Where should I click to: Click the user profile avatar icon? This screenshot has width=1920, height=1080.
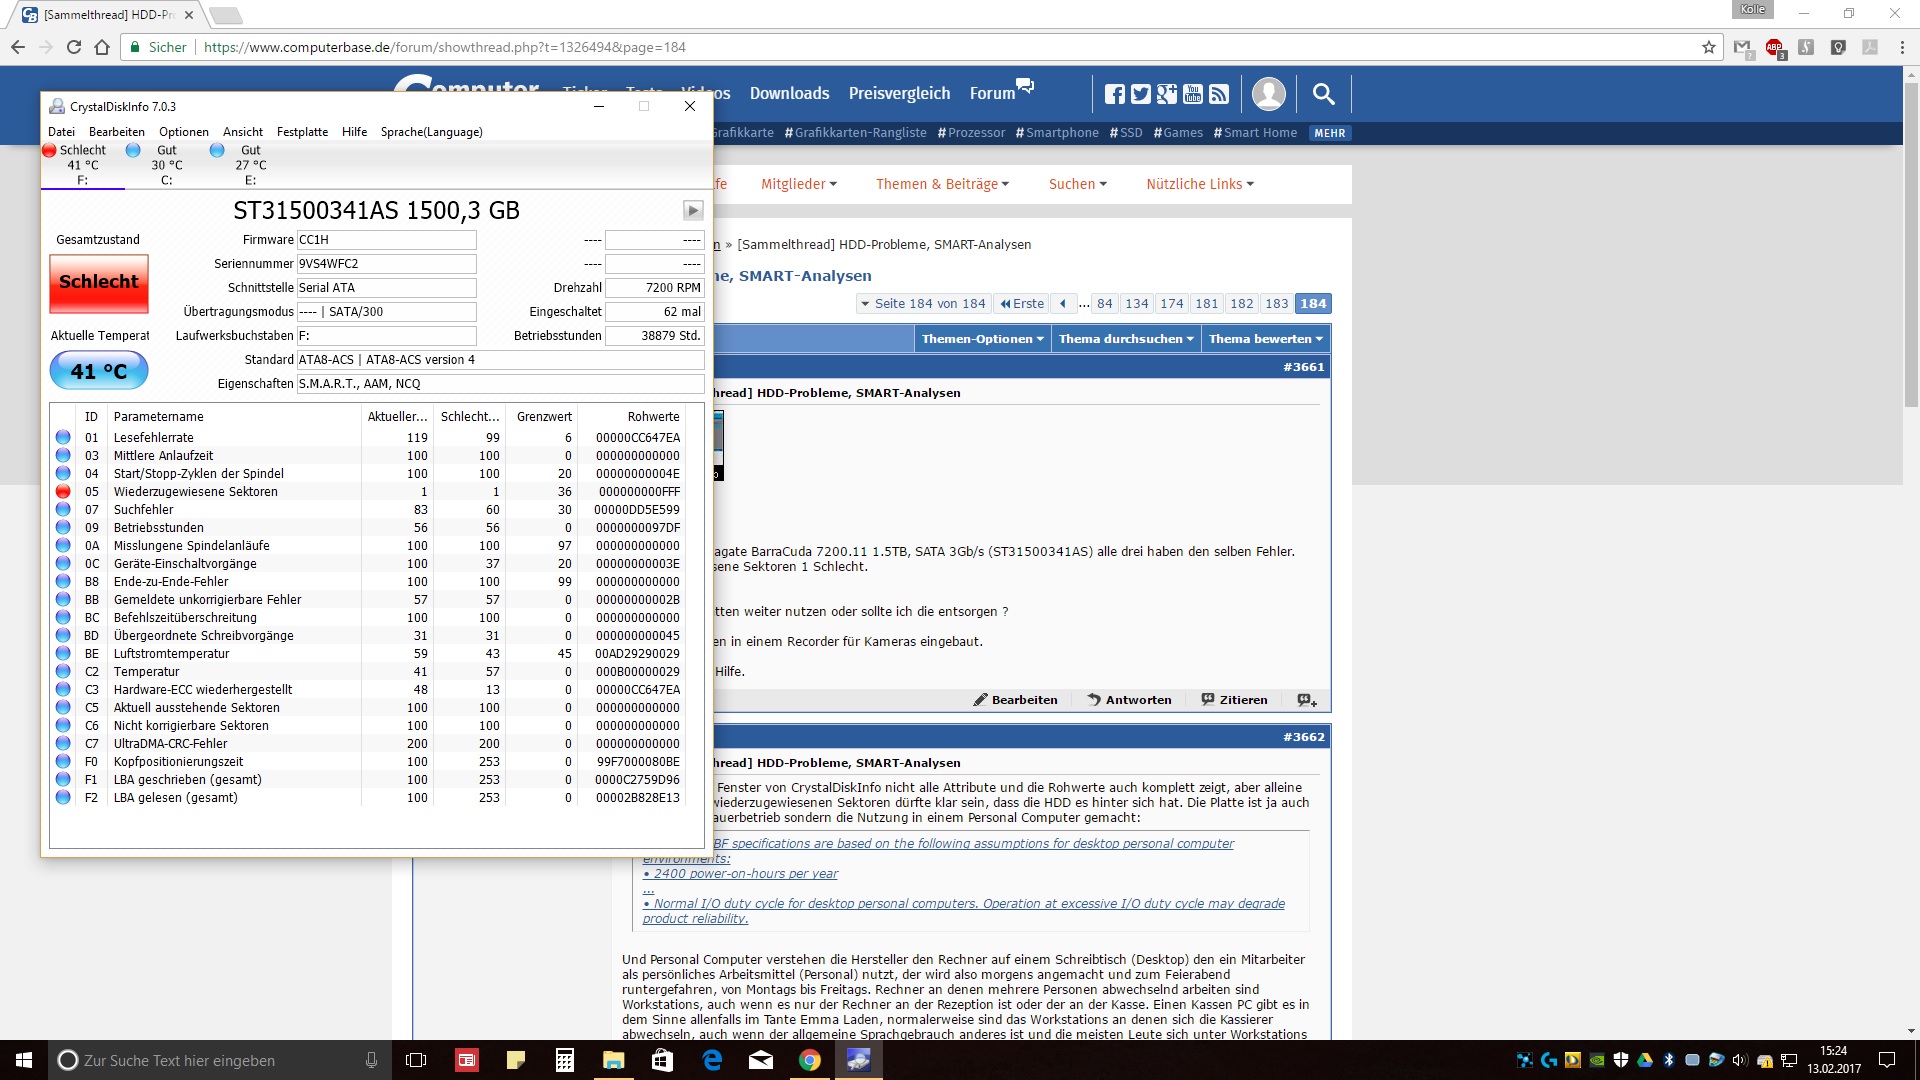pyautogui.click(x=1268, y=94)
